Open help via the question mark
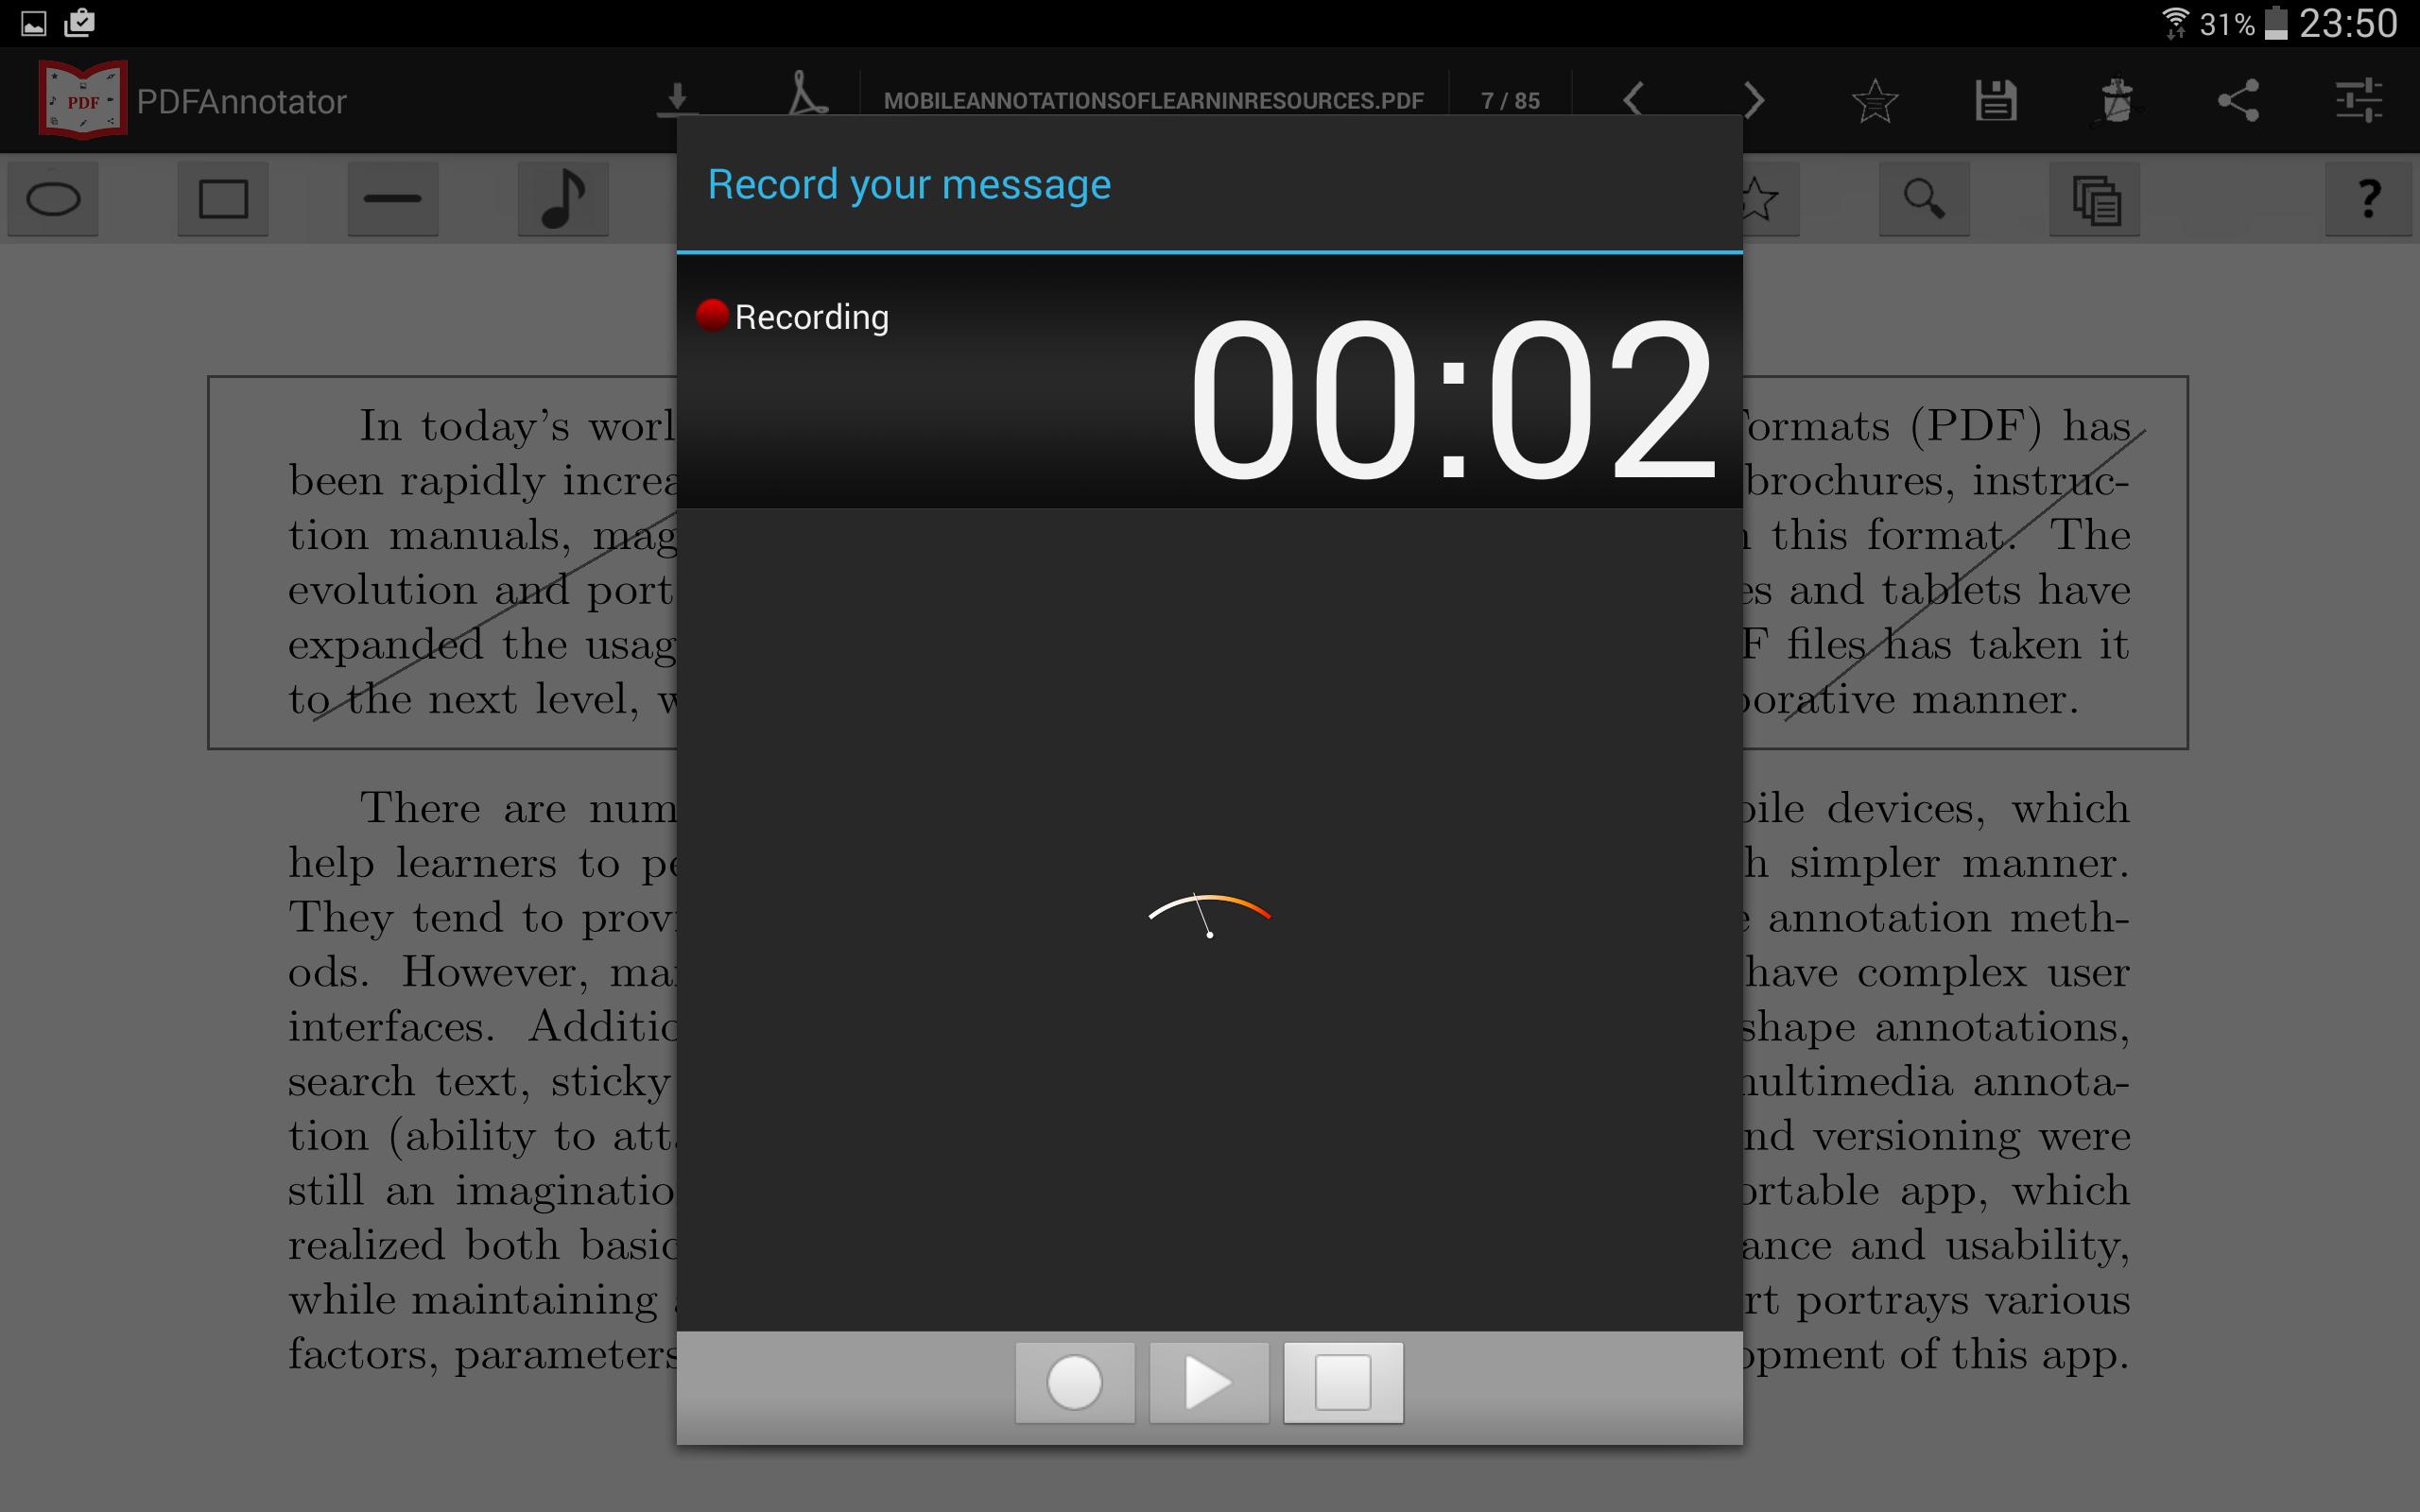2420x1512 pixels. tap(2369, 199)
